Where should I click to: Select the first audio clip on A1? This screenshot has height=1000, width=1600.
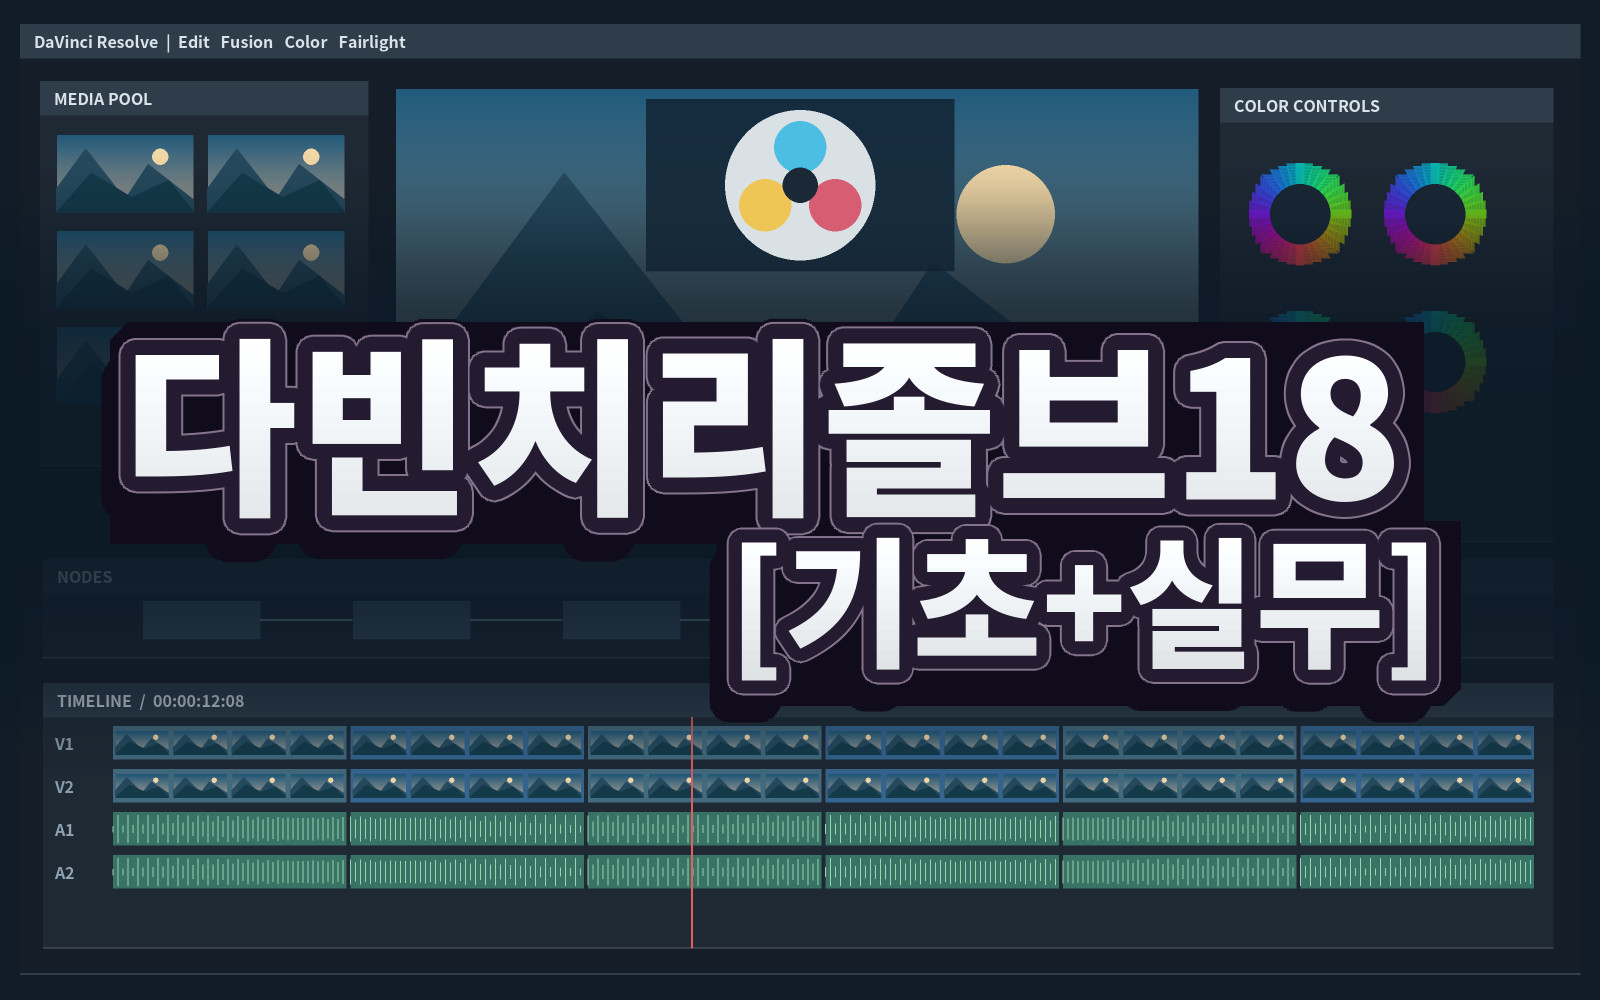click(229, 829)
